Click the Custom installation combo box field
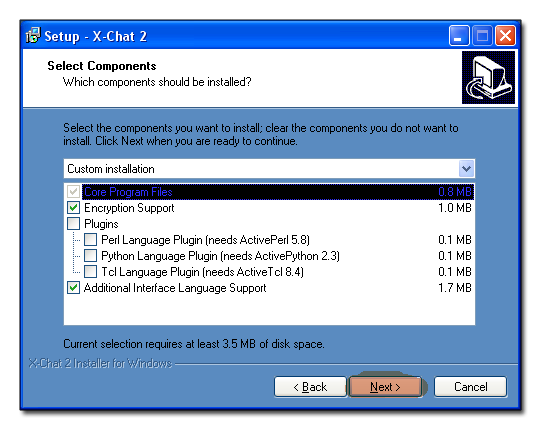541x430 pixels. coord(269,169)
